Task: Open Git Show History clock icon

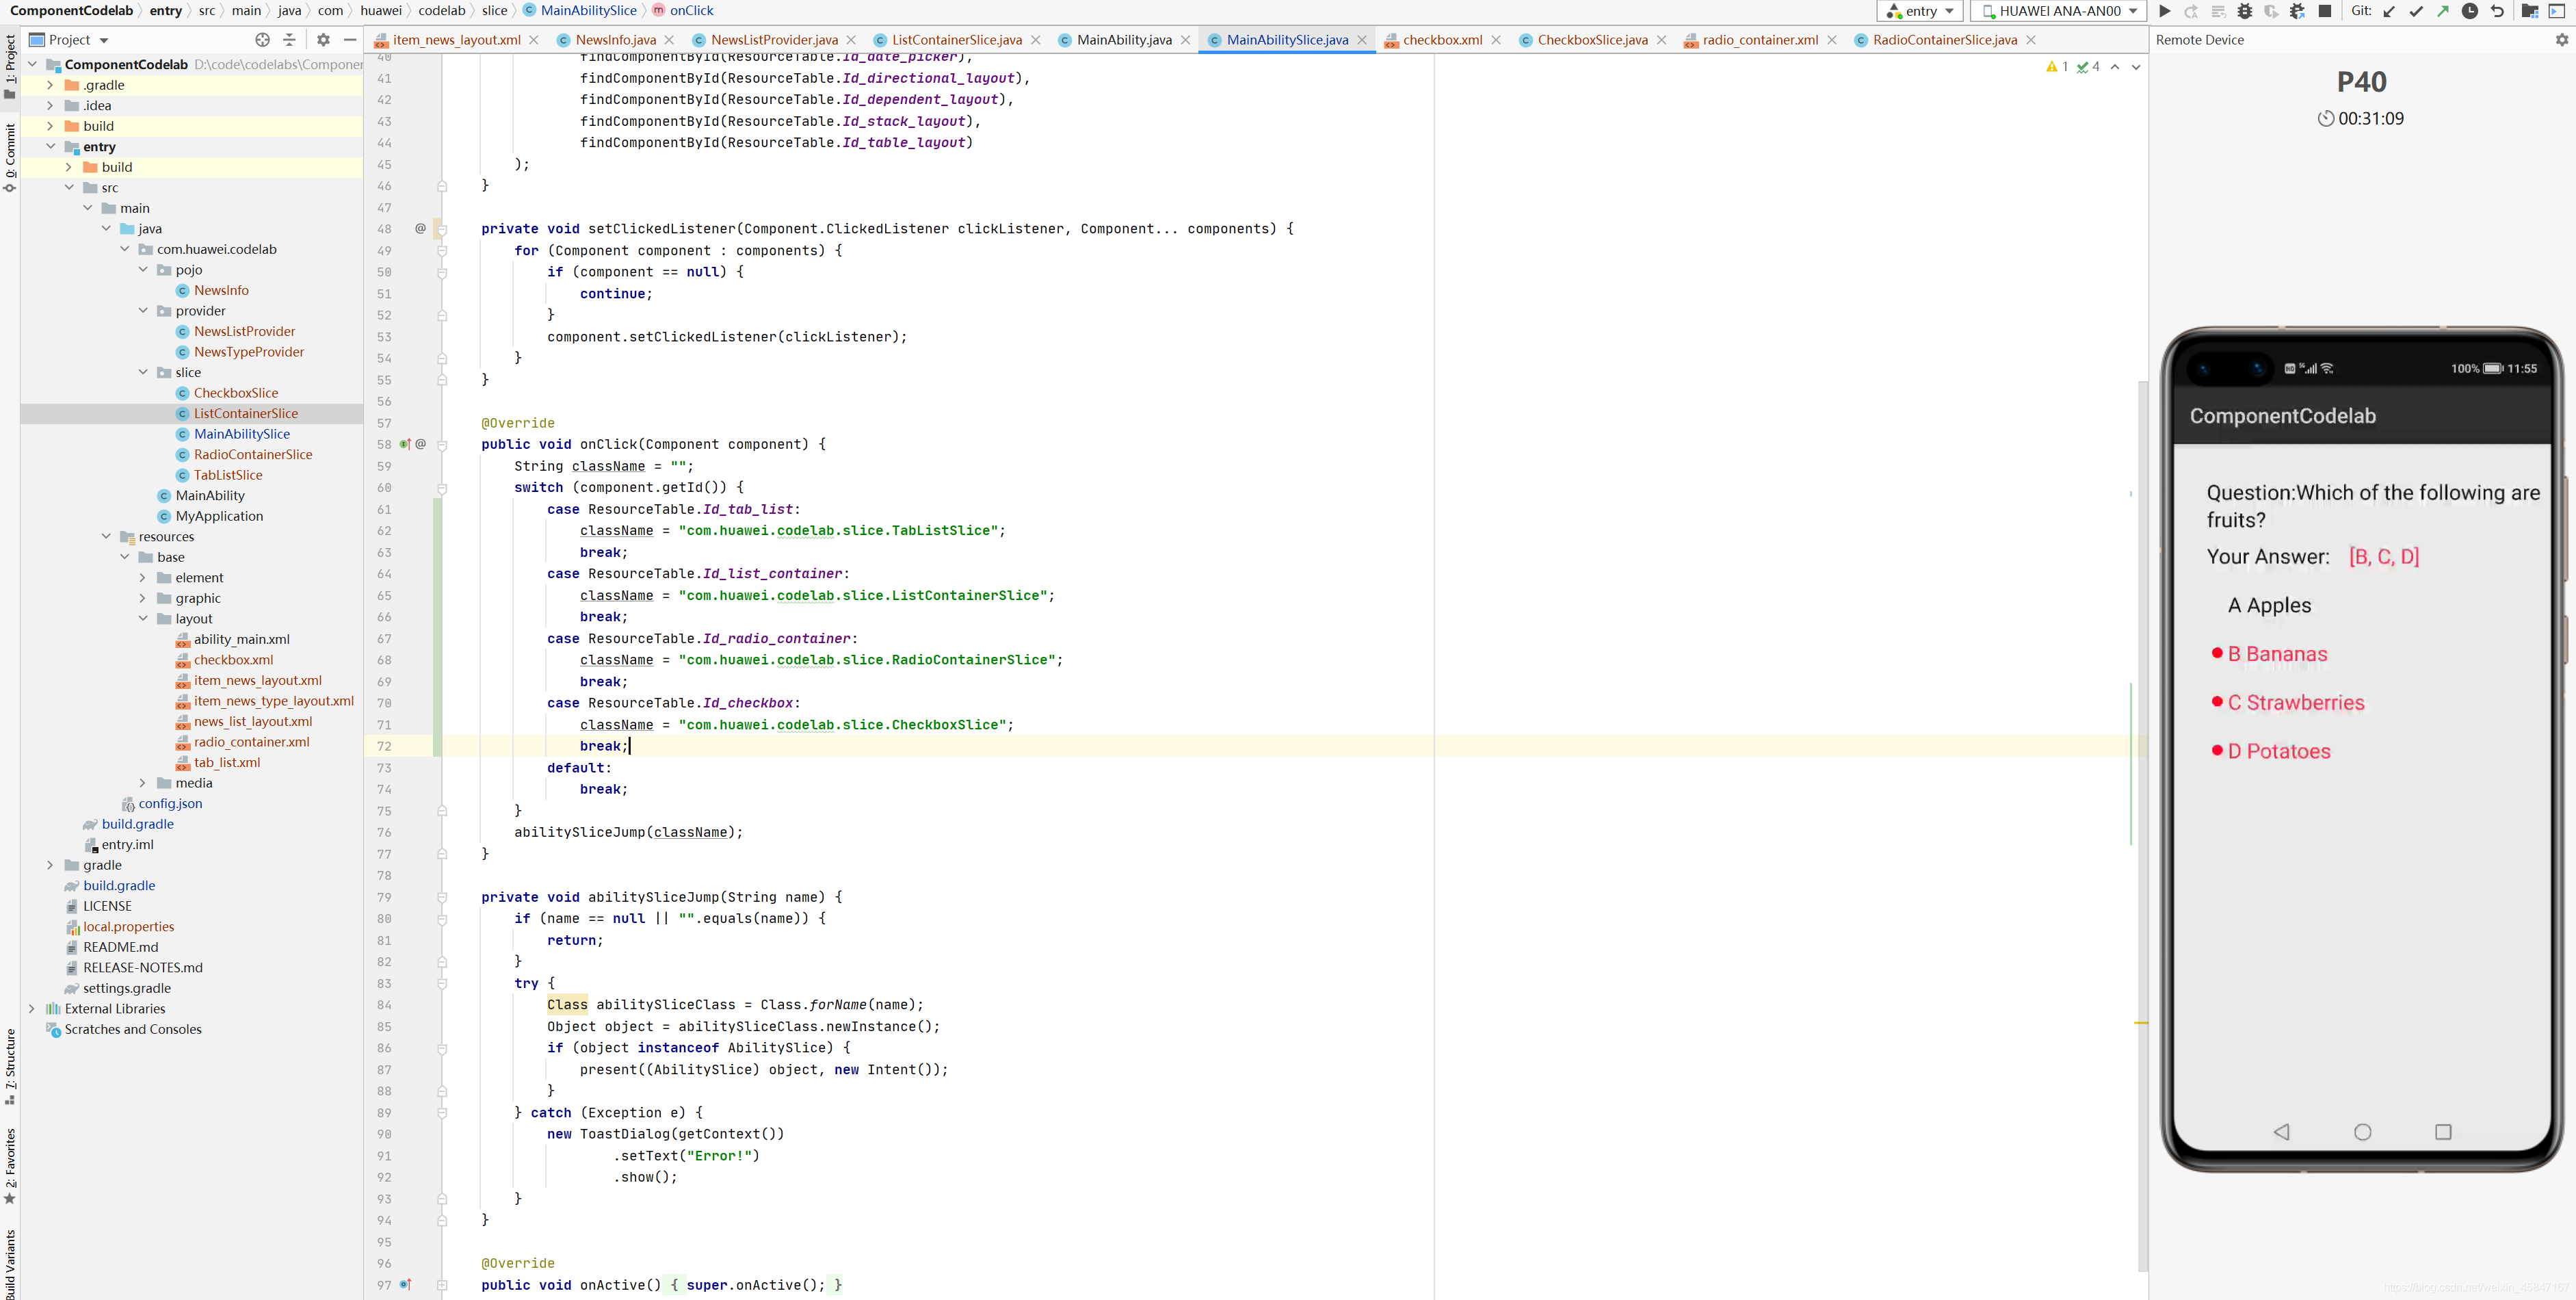Action: 2470,11
